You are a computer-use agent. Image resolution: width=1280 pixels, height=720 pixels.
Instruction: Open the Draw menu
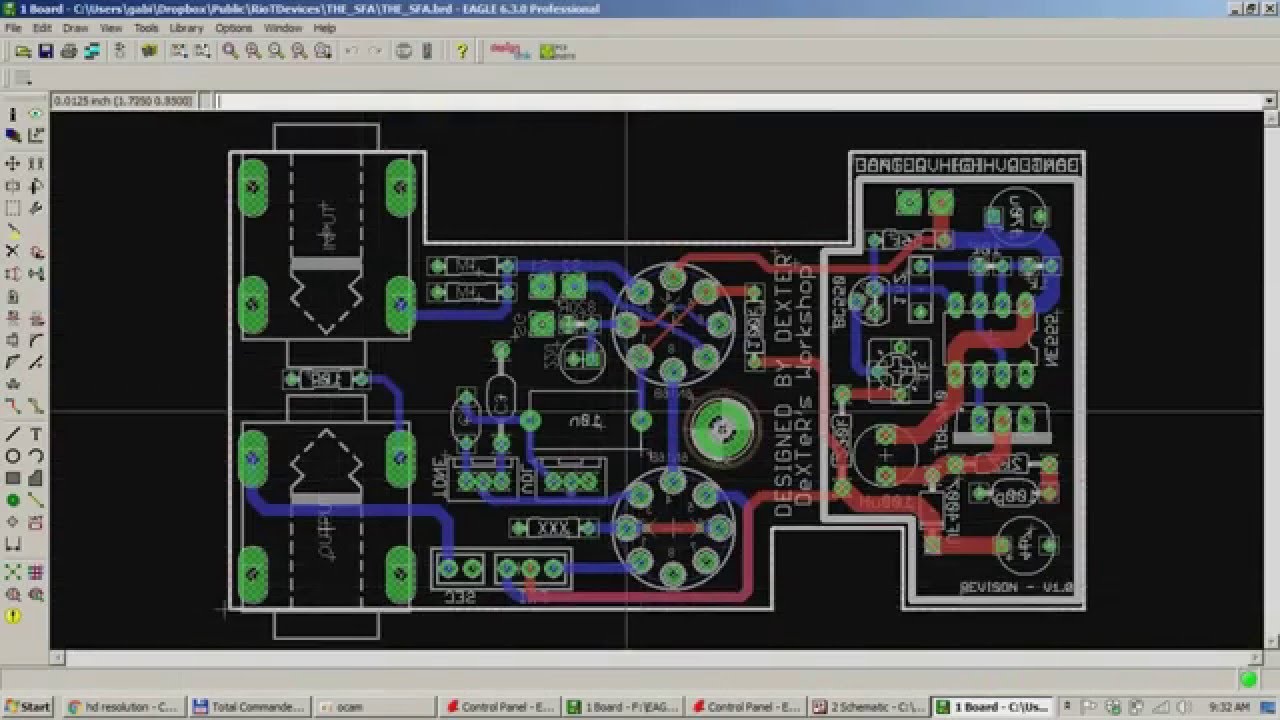tap(75, 28)
